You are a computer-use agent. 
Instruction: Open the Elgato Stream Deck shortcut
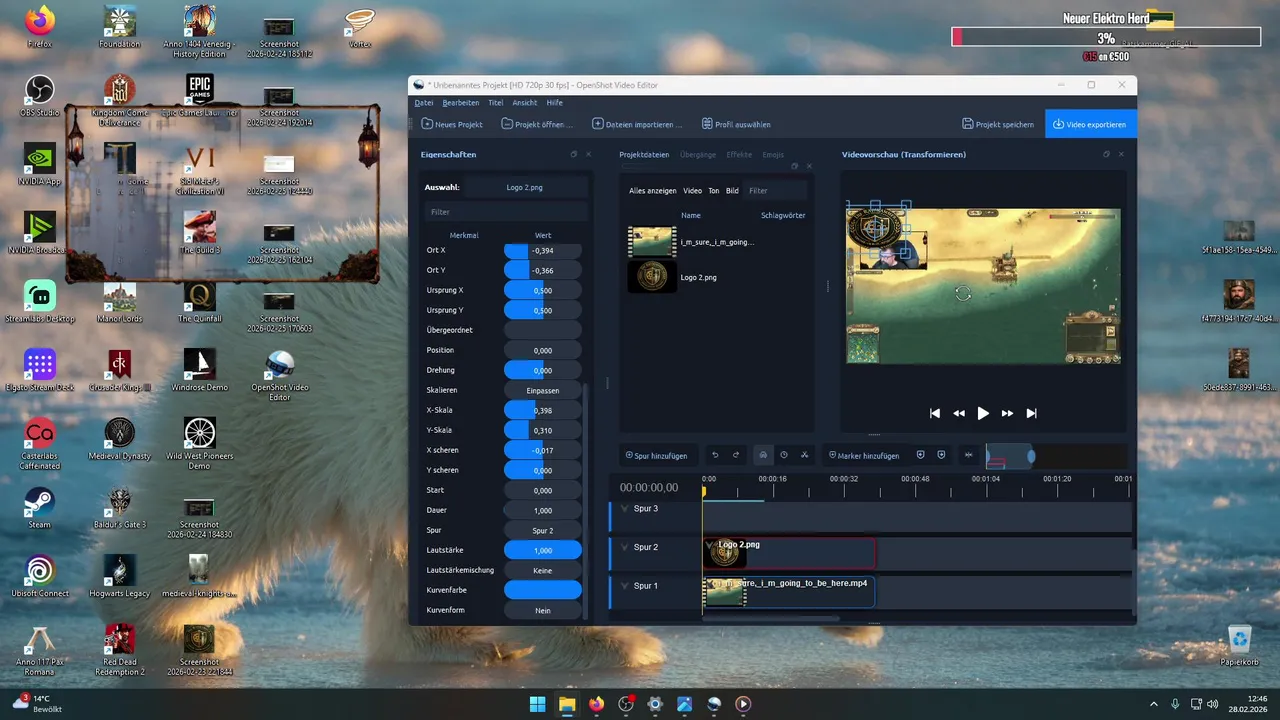pyautogui.click(x=39, y=369)
